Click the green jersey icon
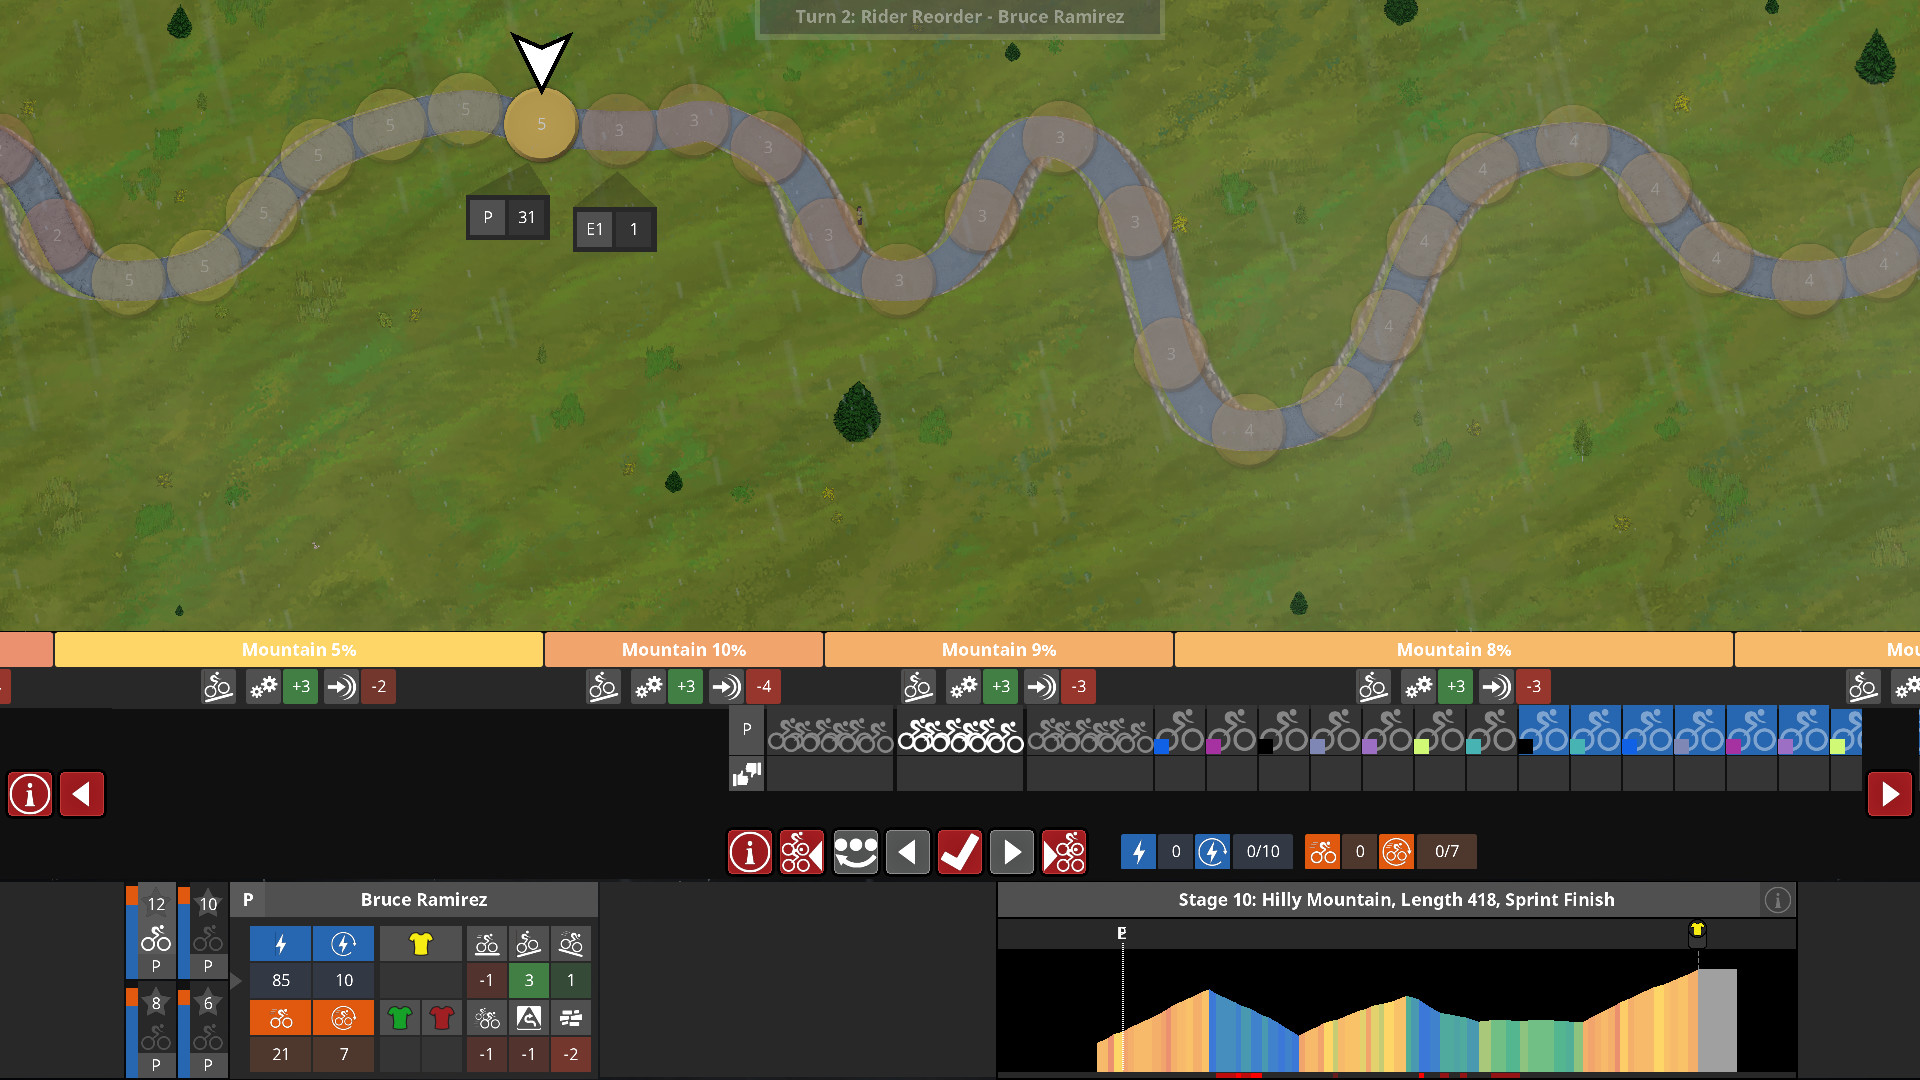Viewport: 1920px width, 1080px height. pyautogui.click(x=399, y=1018)
